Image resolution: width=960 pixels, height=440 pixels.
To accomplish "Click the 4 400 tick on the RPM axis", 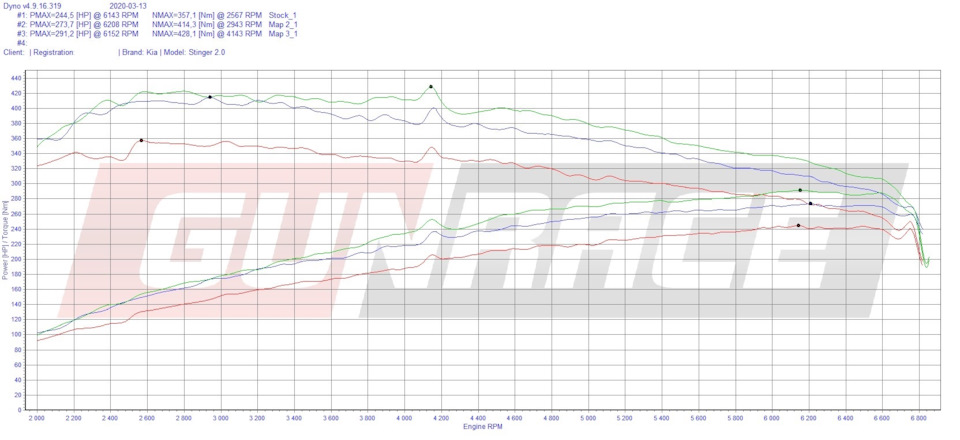I will pyautogui.click(x=478, y=418).
